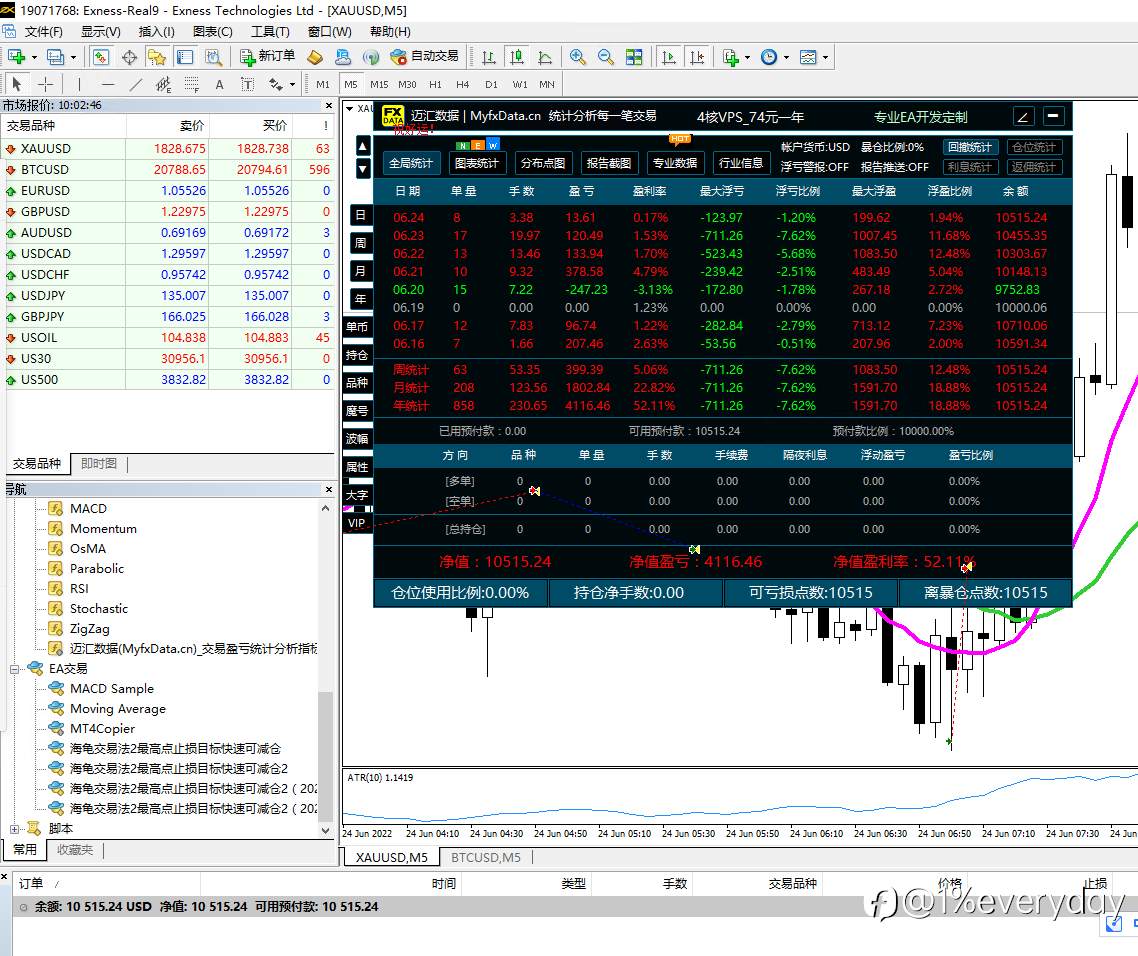Screen dimensions: 1138x956
Task: Expand the 脚本 tree node
Action: [x=15, y=828]
